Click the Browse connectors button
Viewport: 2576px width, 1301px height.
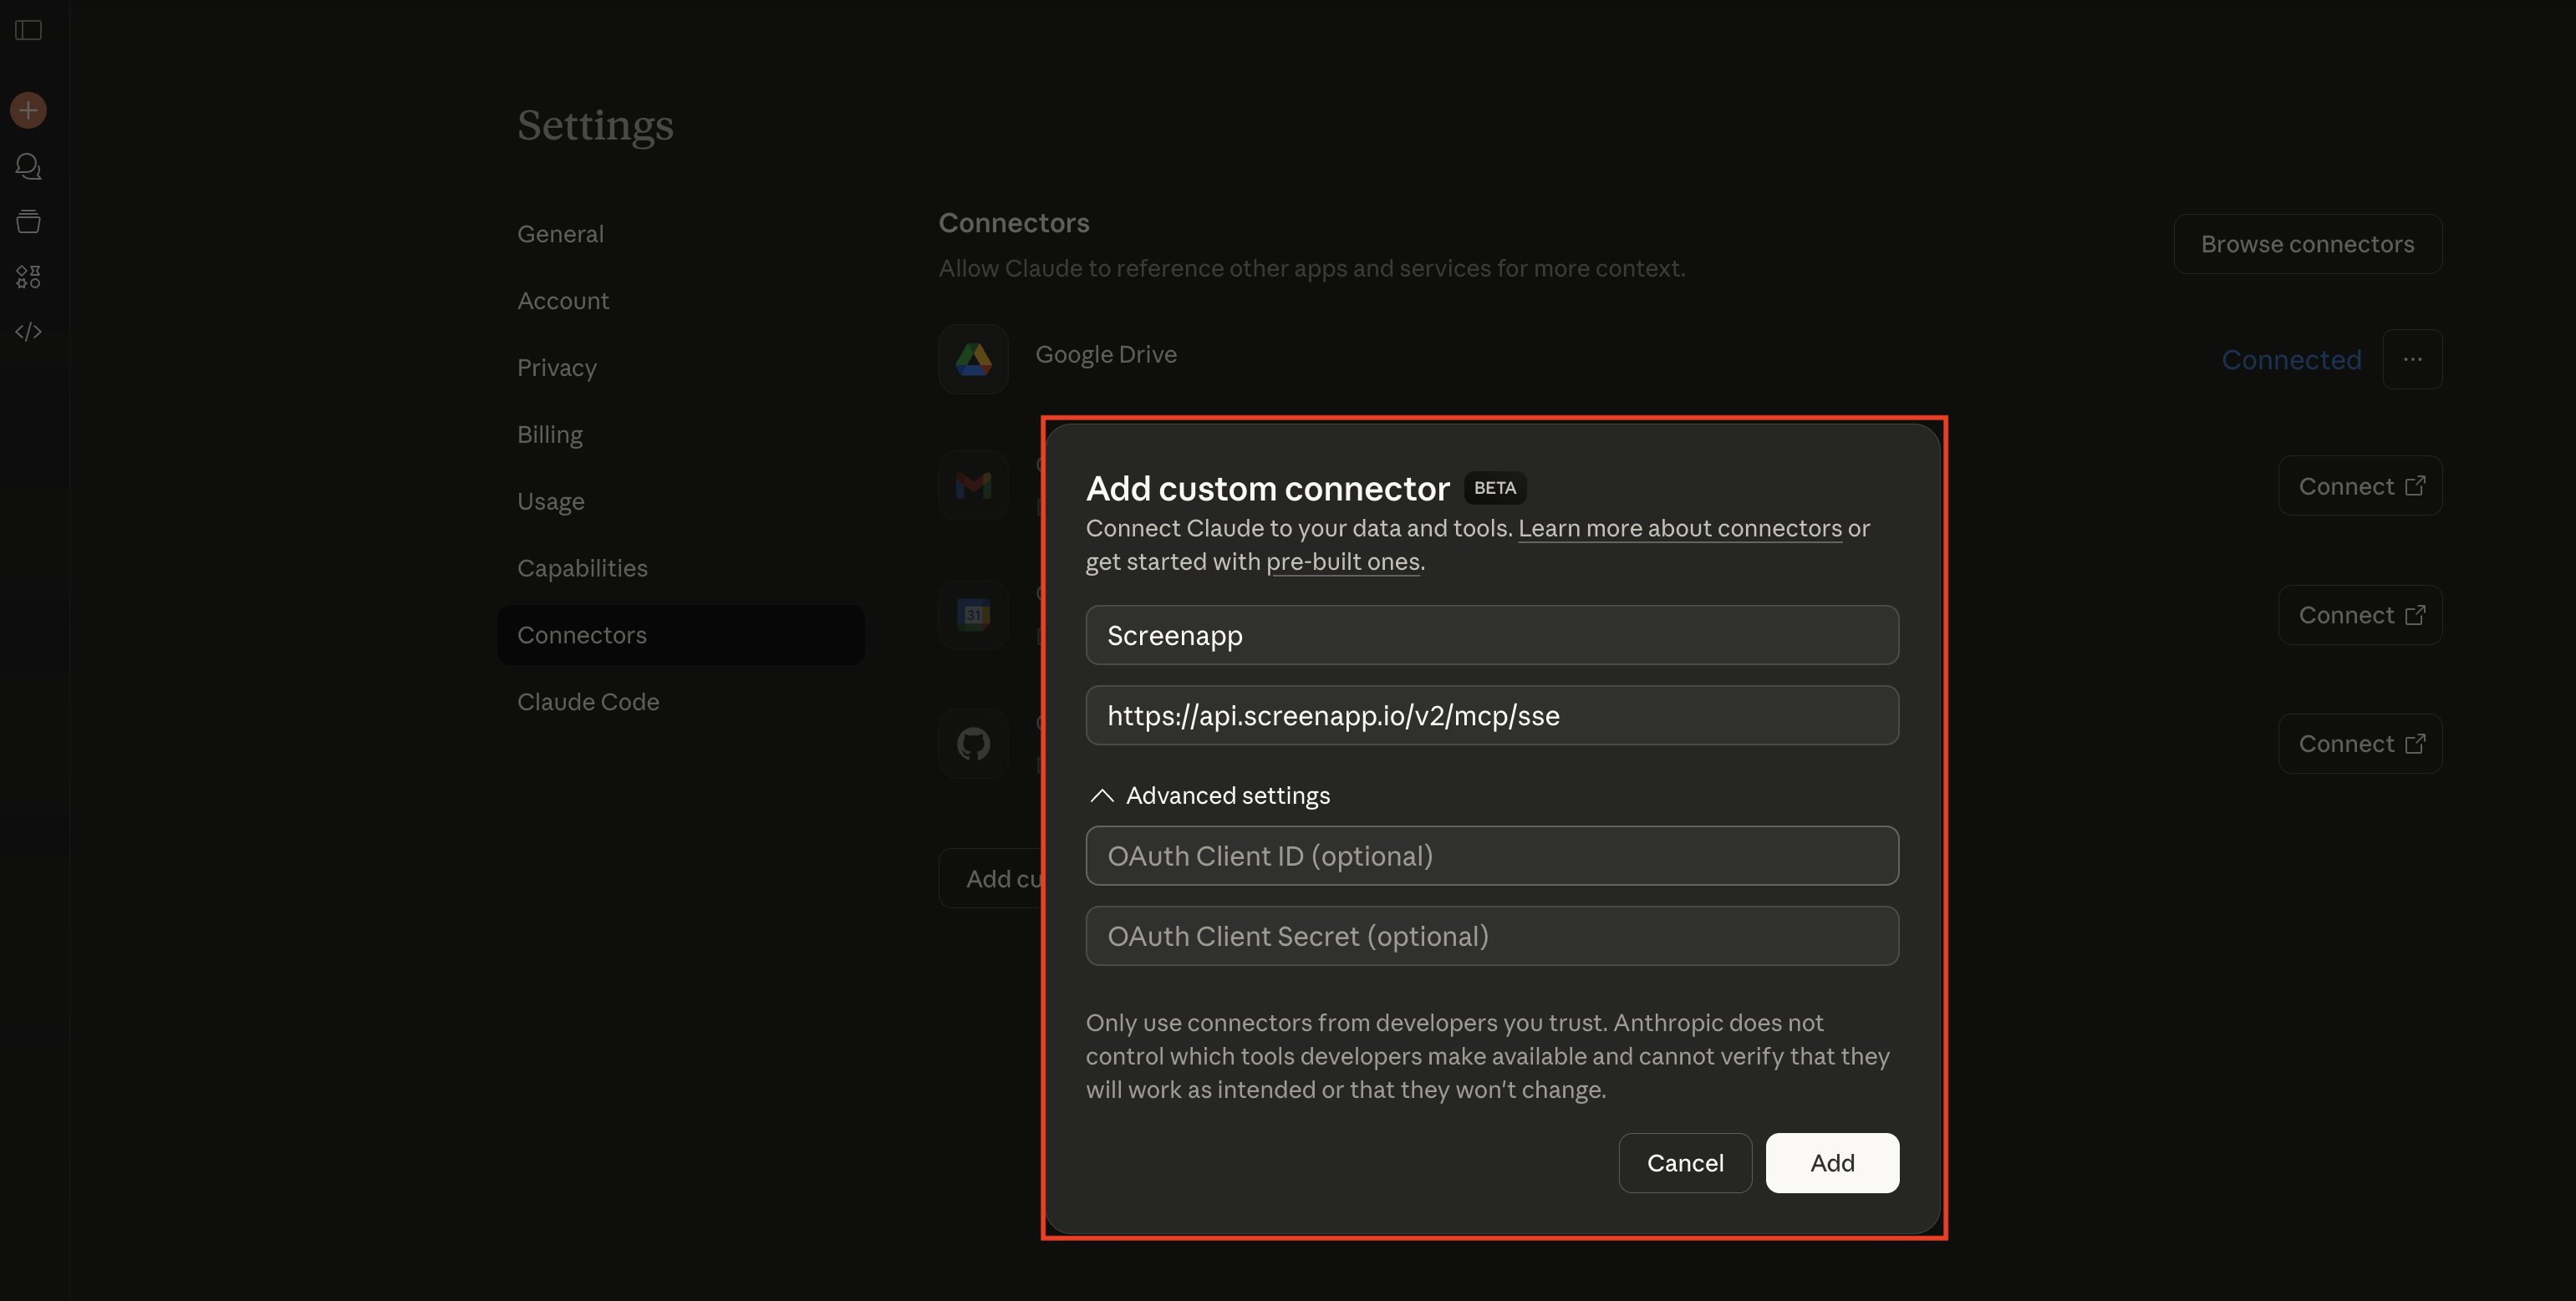(x=2308, y=243)
